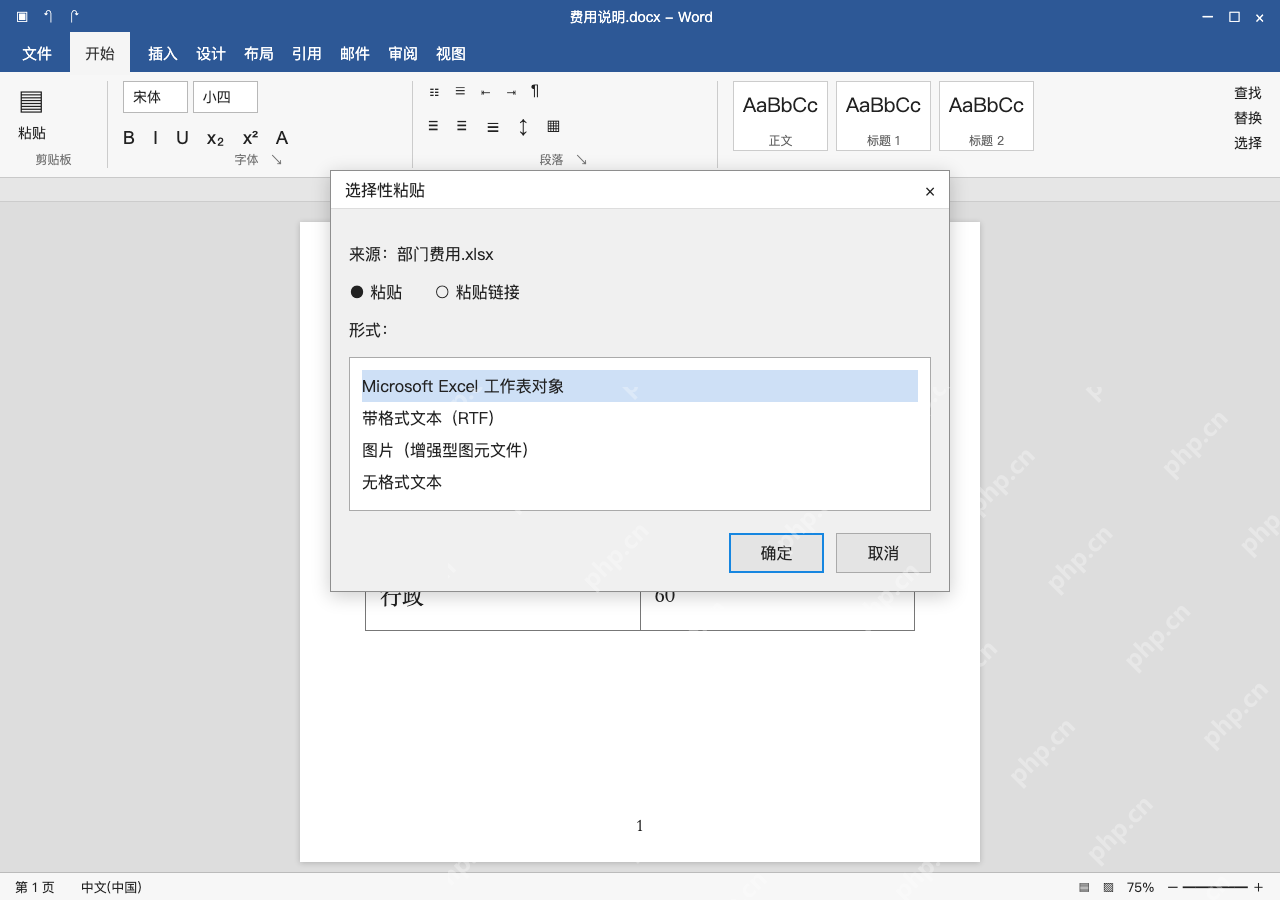1280x900 pixels.
Task: Show paragraph marks
Action: tap(535, 91)
